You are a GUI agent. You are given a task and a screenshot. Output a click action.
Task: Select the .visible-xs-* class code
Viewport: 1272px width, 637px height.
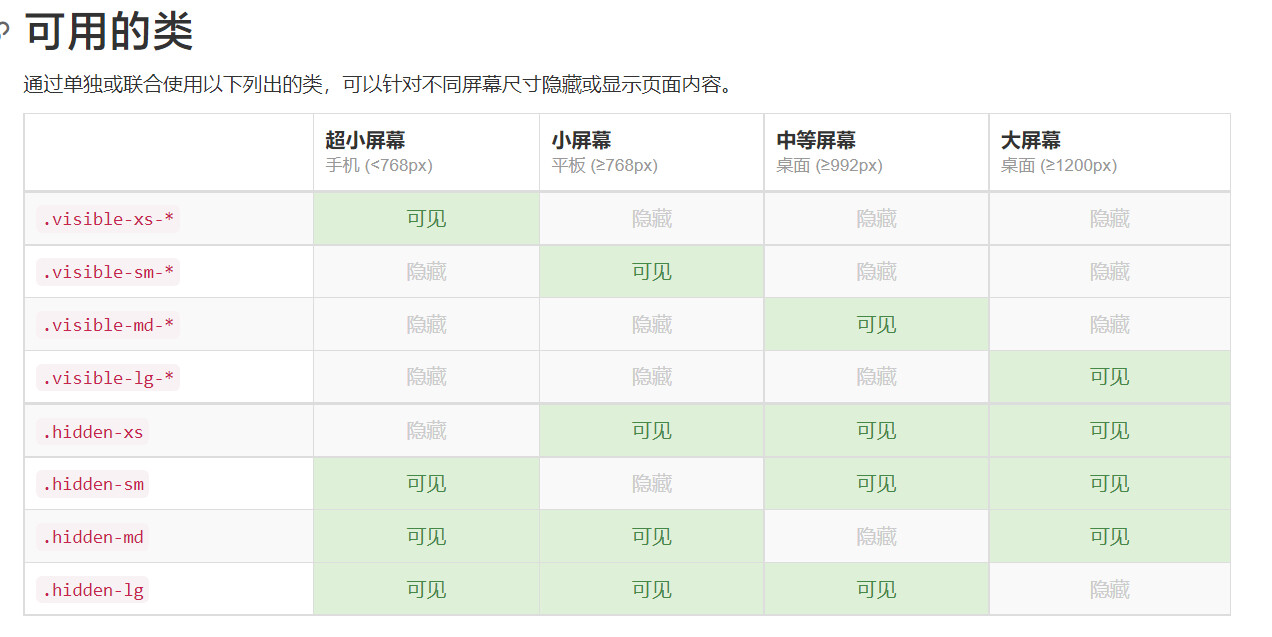click(108, 219)
